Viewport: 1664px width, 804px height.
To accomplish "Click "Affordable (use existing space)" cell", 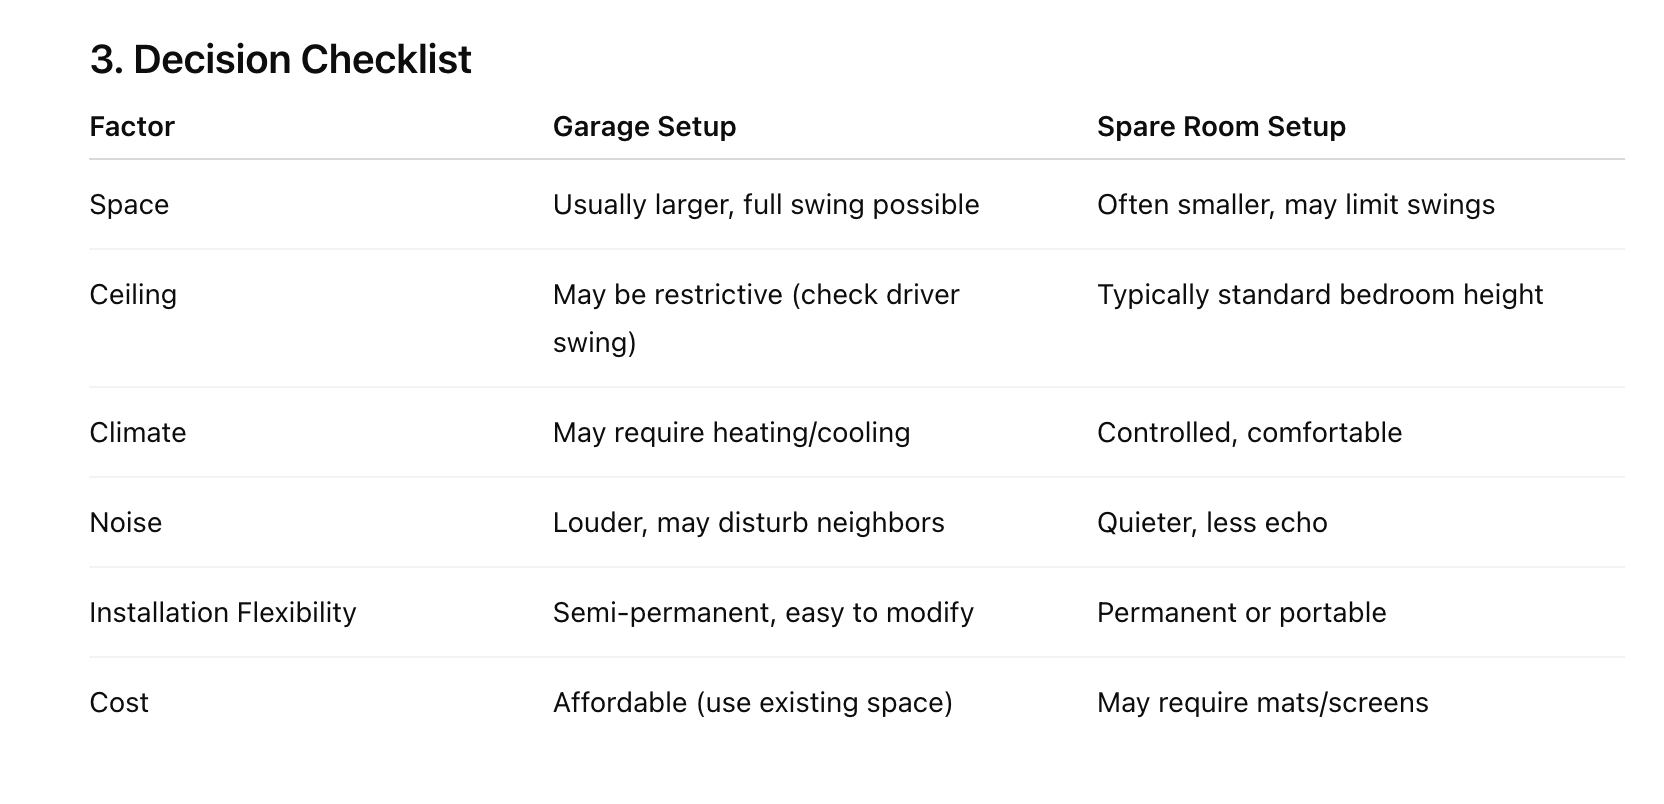I will [752, 703].
